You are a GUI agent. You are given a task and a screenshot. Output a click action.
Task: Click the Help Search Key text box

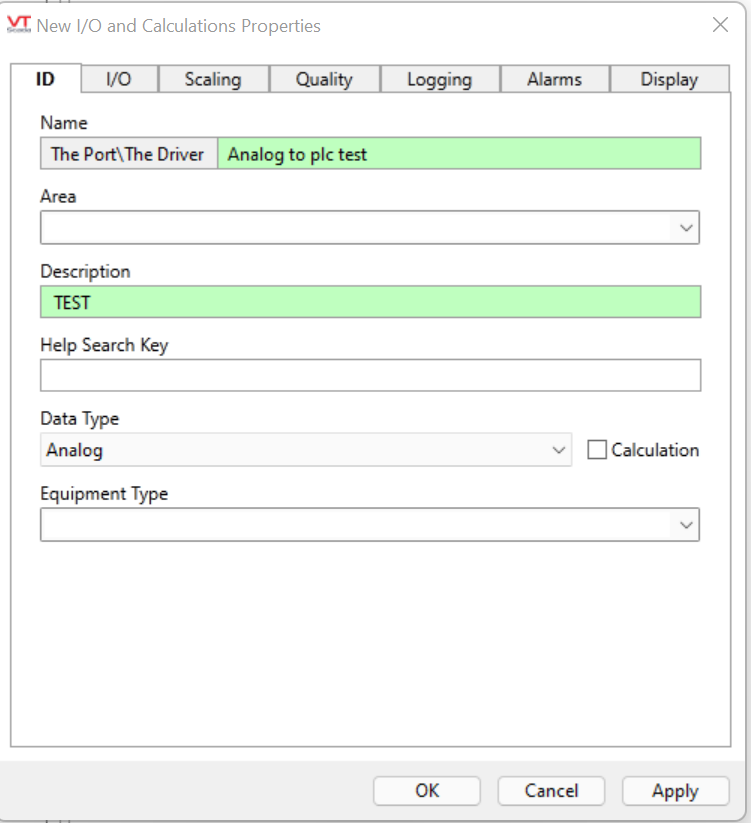coord(370,376)
